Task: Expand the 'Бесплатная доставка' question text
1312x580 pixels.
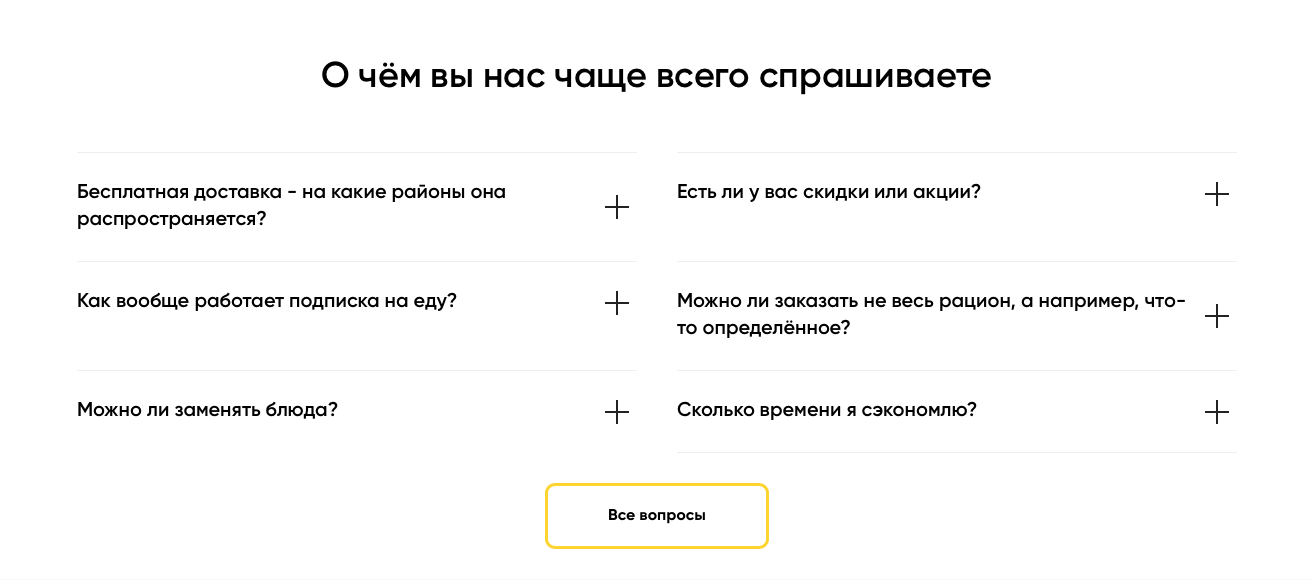Action: tap(291, 192)
